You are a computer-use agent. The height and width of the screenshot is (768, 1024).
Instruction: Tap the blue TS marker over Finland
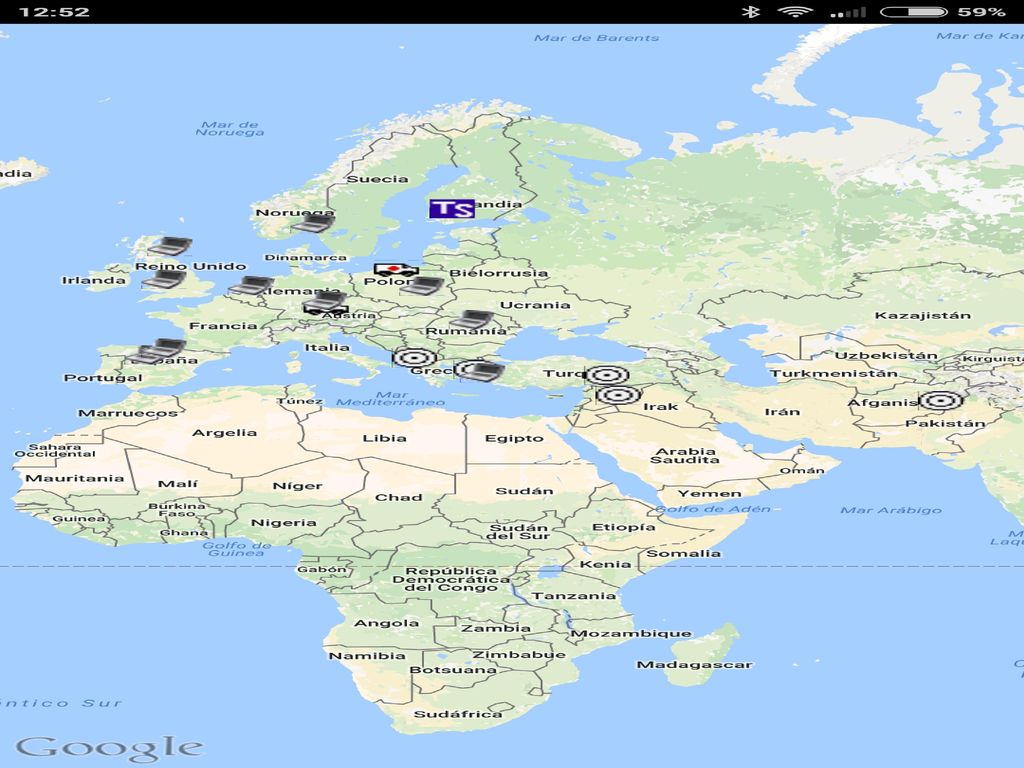pyautogui.click(x=452, y=209)
